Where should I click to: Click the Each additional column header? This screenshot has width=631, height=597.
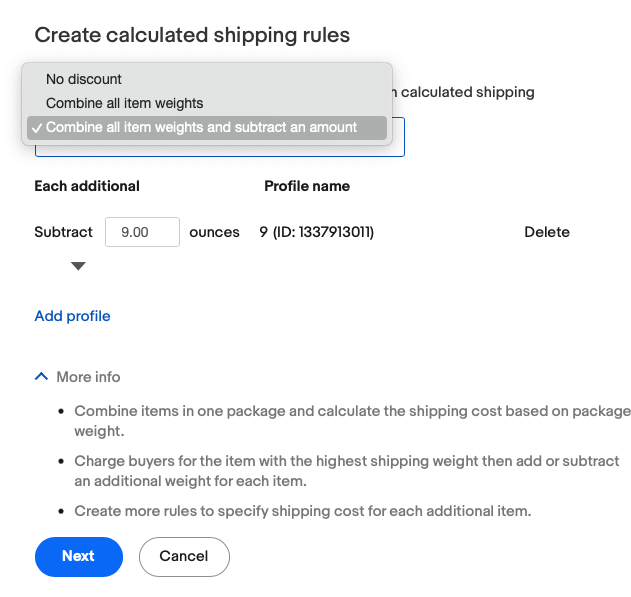[87, 186]
